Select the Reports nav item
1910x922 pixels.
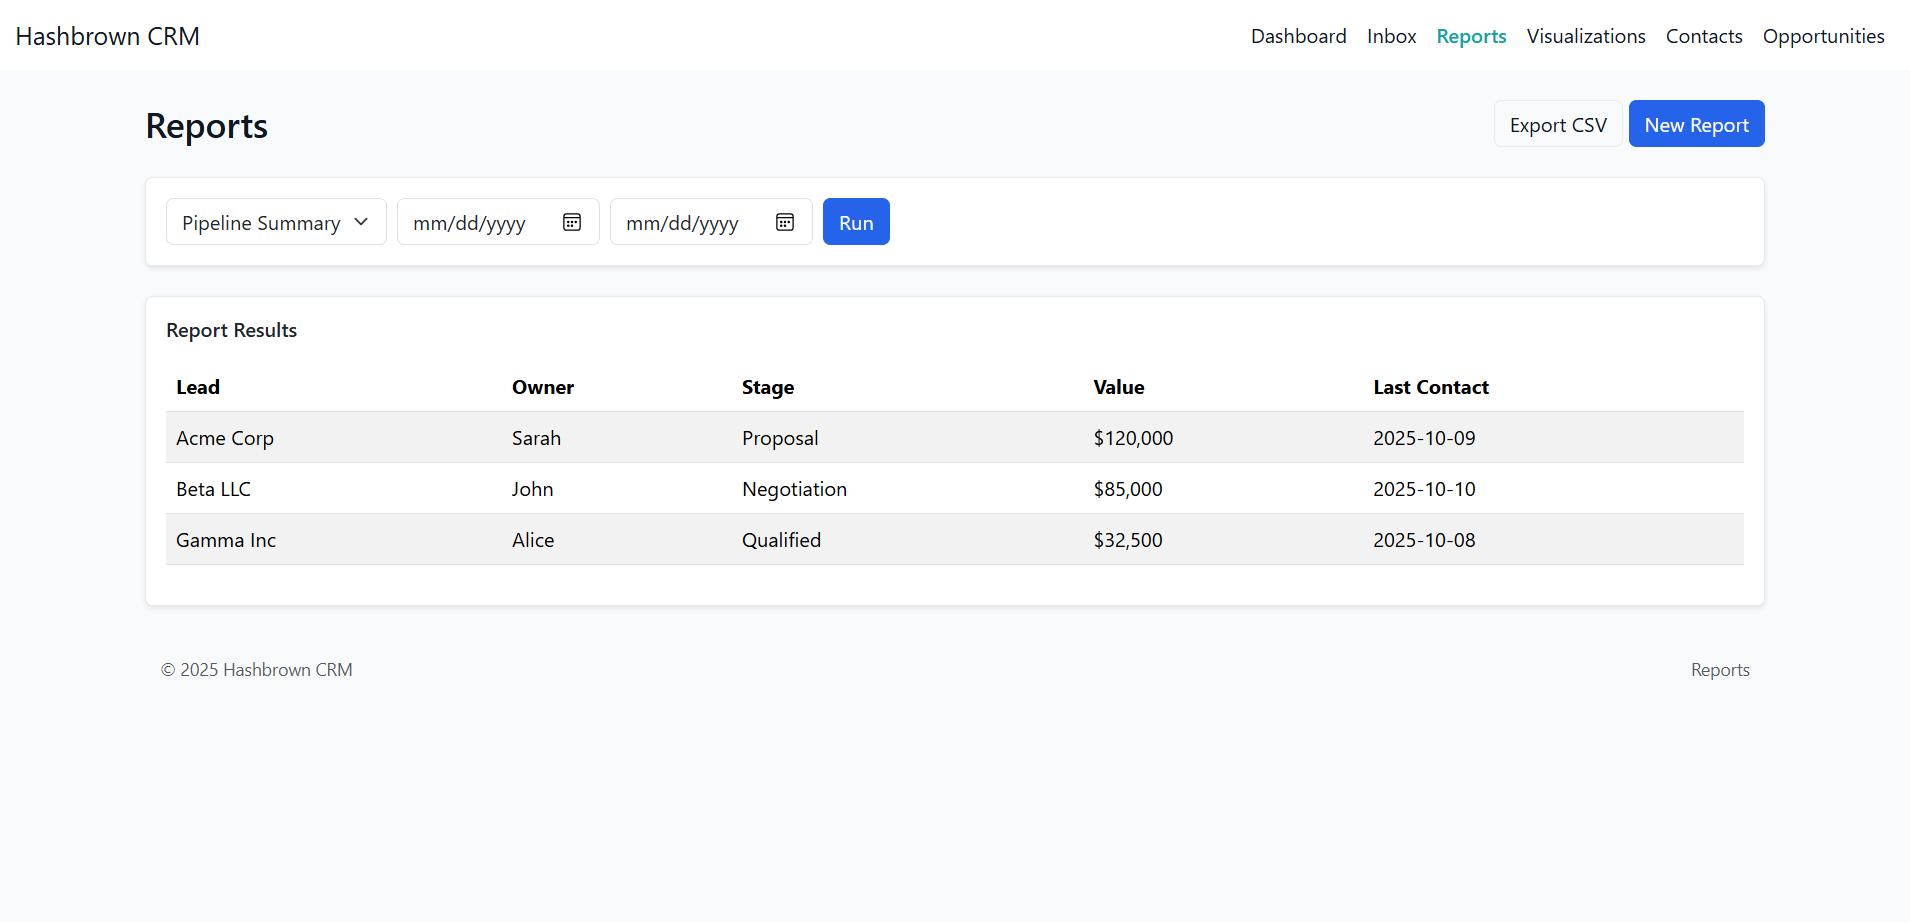click(x=1470, y=36)
